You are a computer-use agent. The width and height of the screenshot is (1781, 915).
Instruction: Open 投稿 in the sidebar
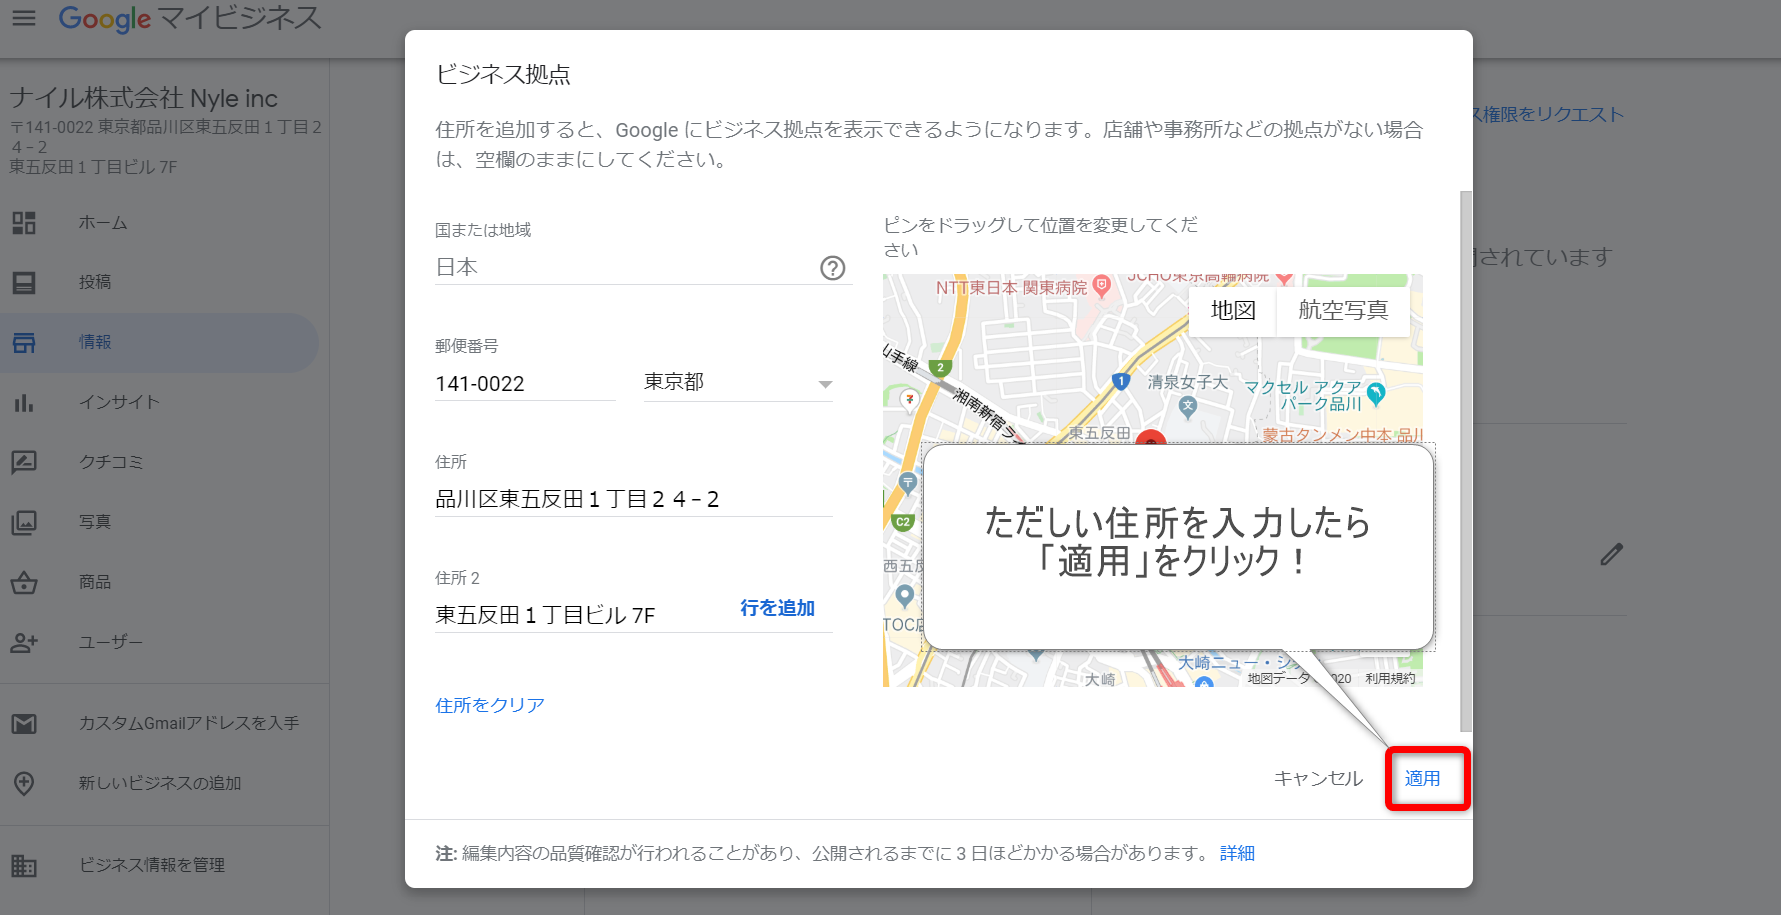pos(95,283)
